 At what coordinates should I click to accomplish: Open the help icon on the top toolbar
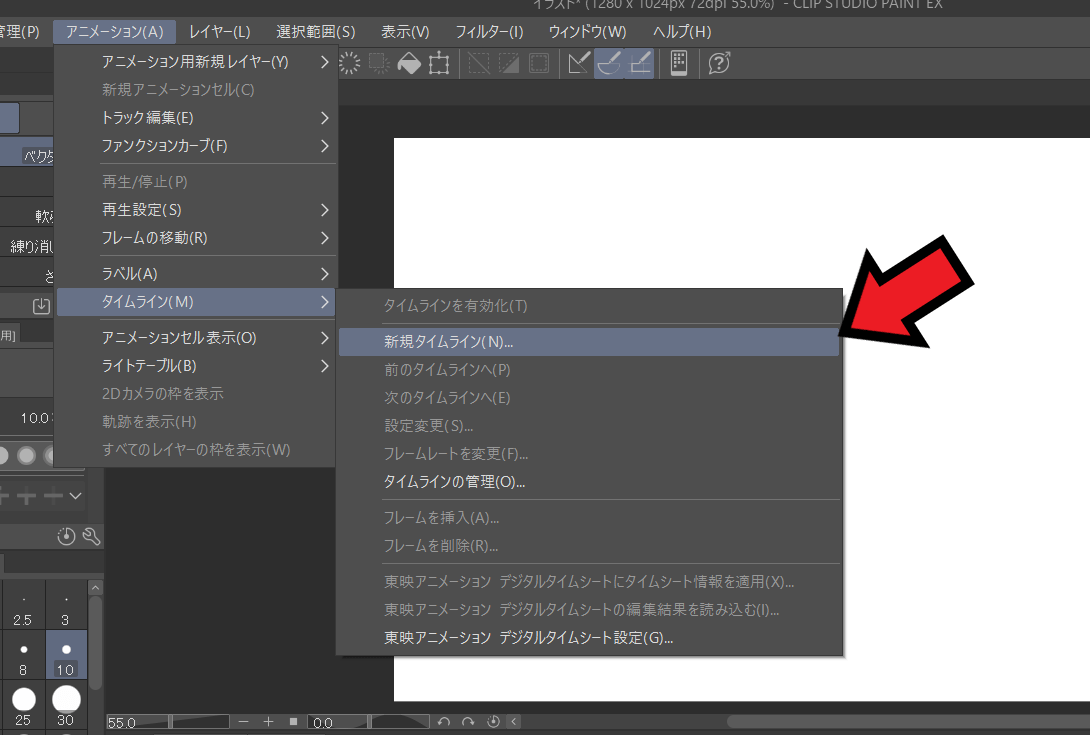[x=720, y=62]
